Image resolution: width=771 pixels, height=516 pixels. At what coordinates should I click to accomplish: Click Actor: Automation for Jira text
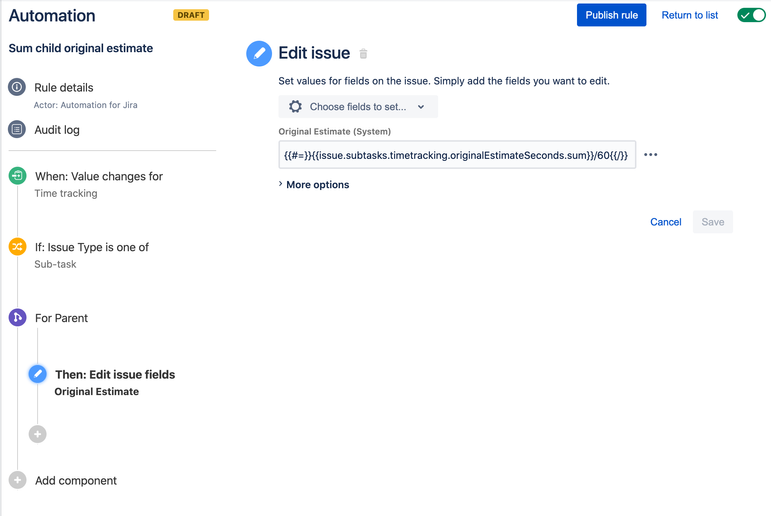coord(86,105)
